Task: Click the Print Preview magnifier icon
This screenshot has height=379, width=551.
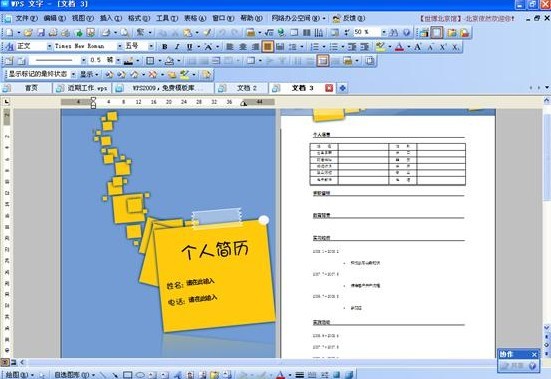Action: coord(124,33)
